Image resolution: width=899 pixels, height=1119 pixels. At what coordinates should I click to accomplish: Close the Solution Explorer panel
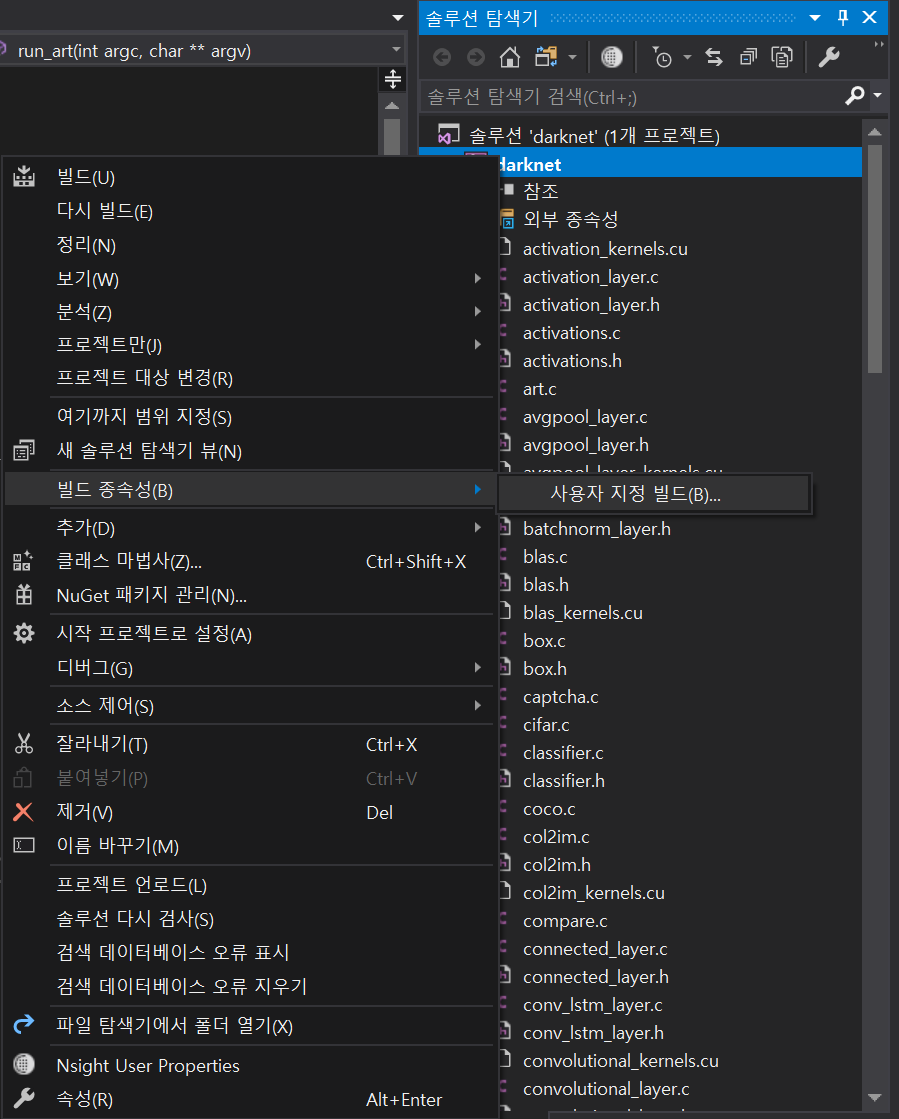(869, 17)
